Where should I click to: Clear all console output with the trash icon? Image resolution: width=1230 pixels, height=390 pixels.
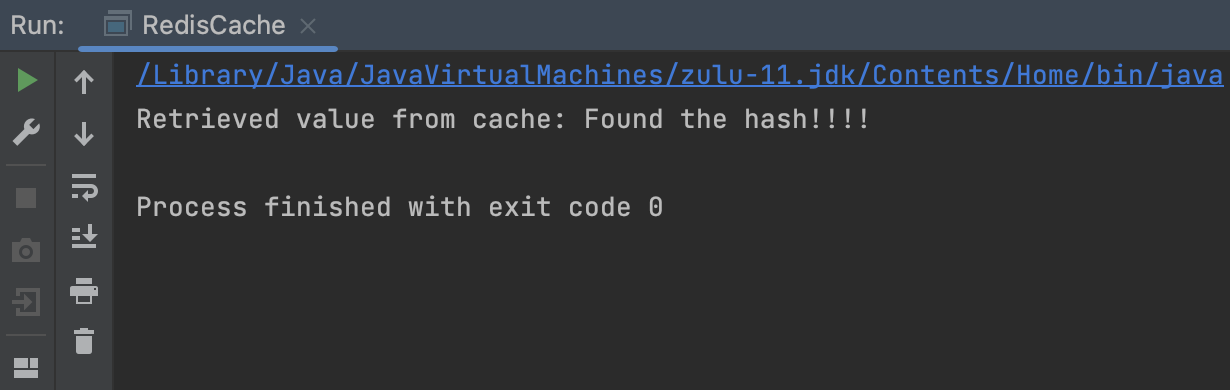pos(85,341)
